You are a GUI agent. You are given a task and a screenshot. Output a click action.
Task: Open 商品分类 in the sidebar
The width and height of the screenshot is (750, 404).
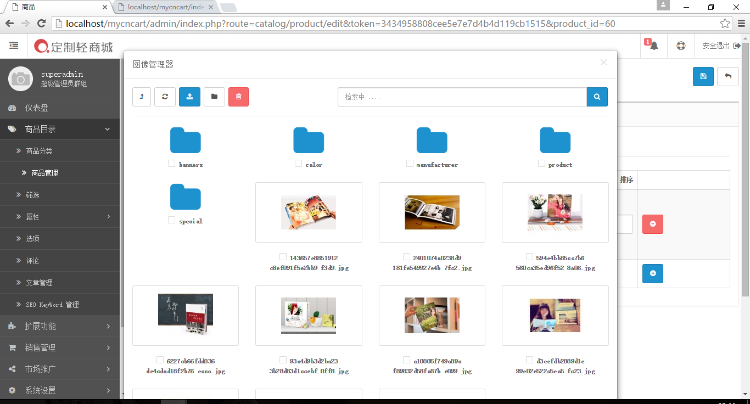60,151
